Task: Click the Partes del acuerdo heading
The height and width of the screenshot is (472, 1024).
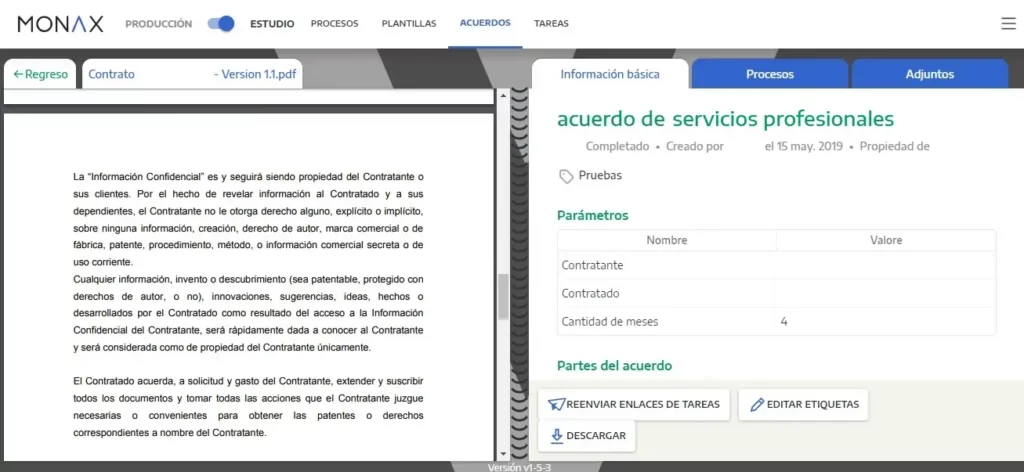Action: click(615, 366)
